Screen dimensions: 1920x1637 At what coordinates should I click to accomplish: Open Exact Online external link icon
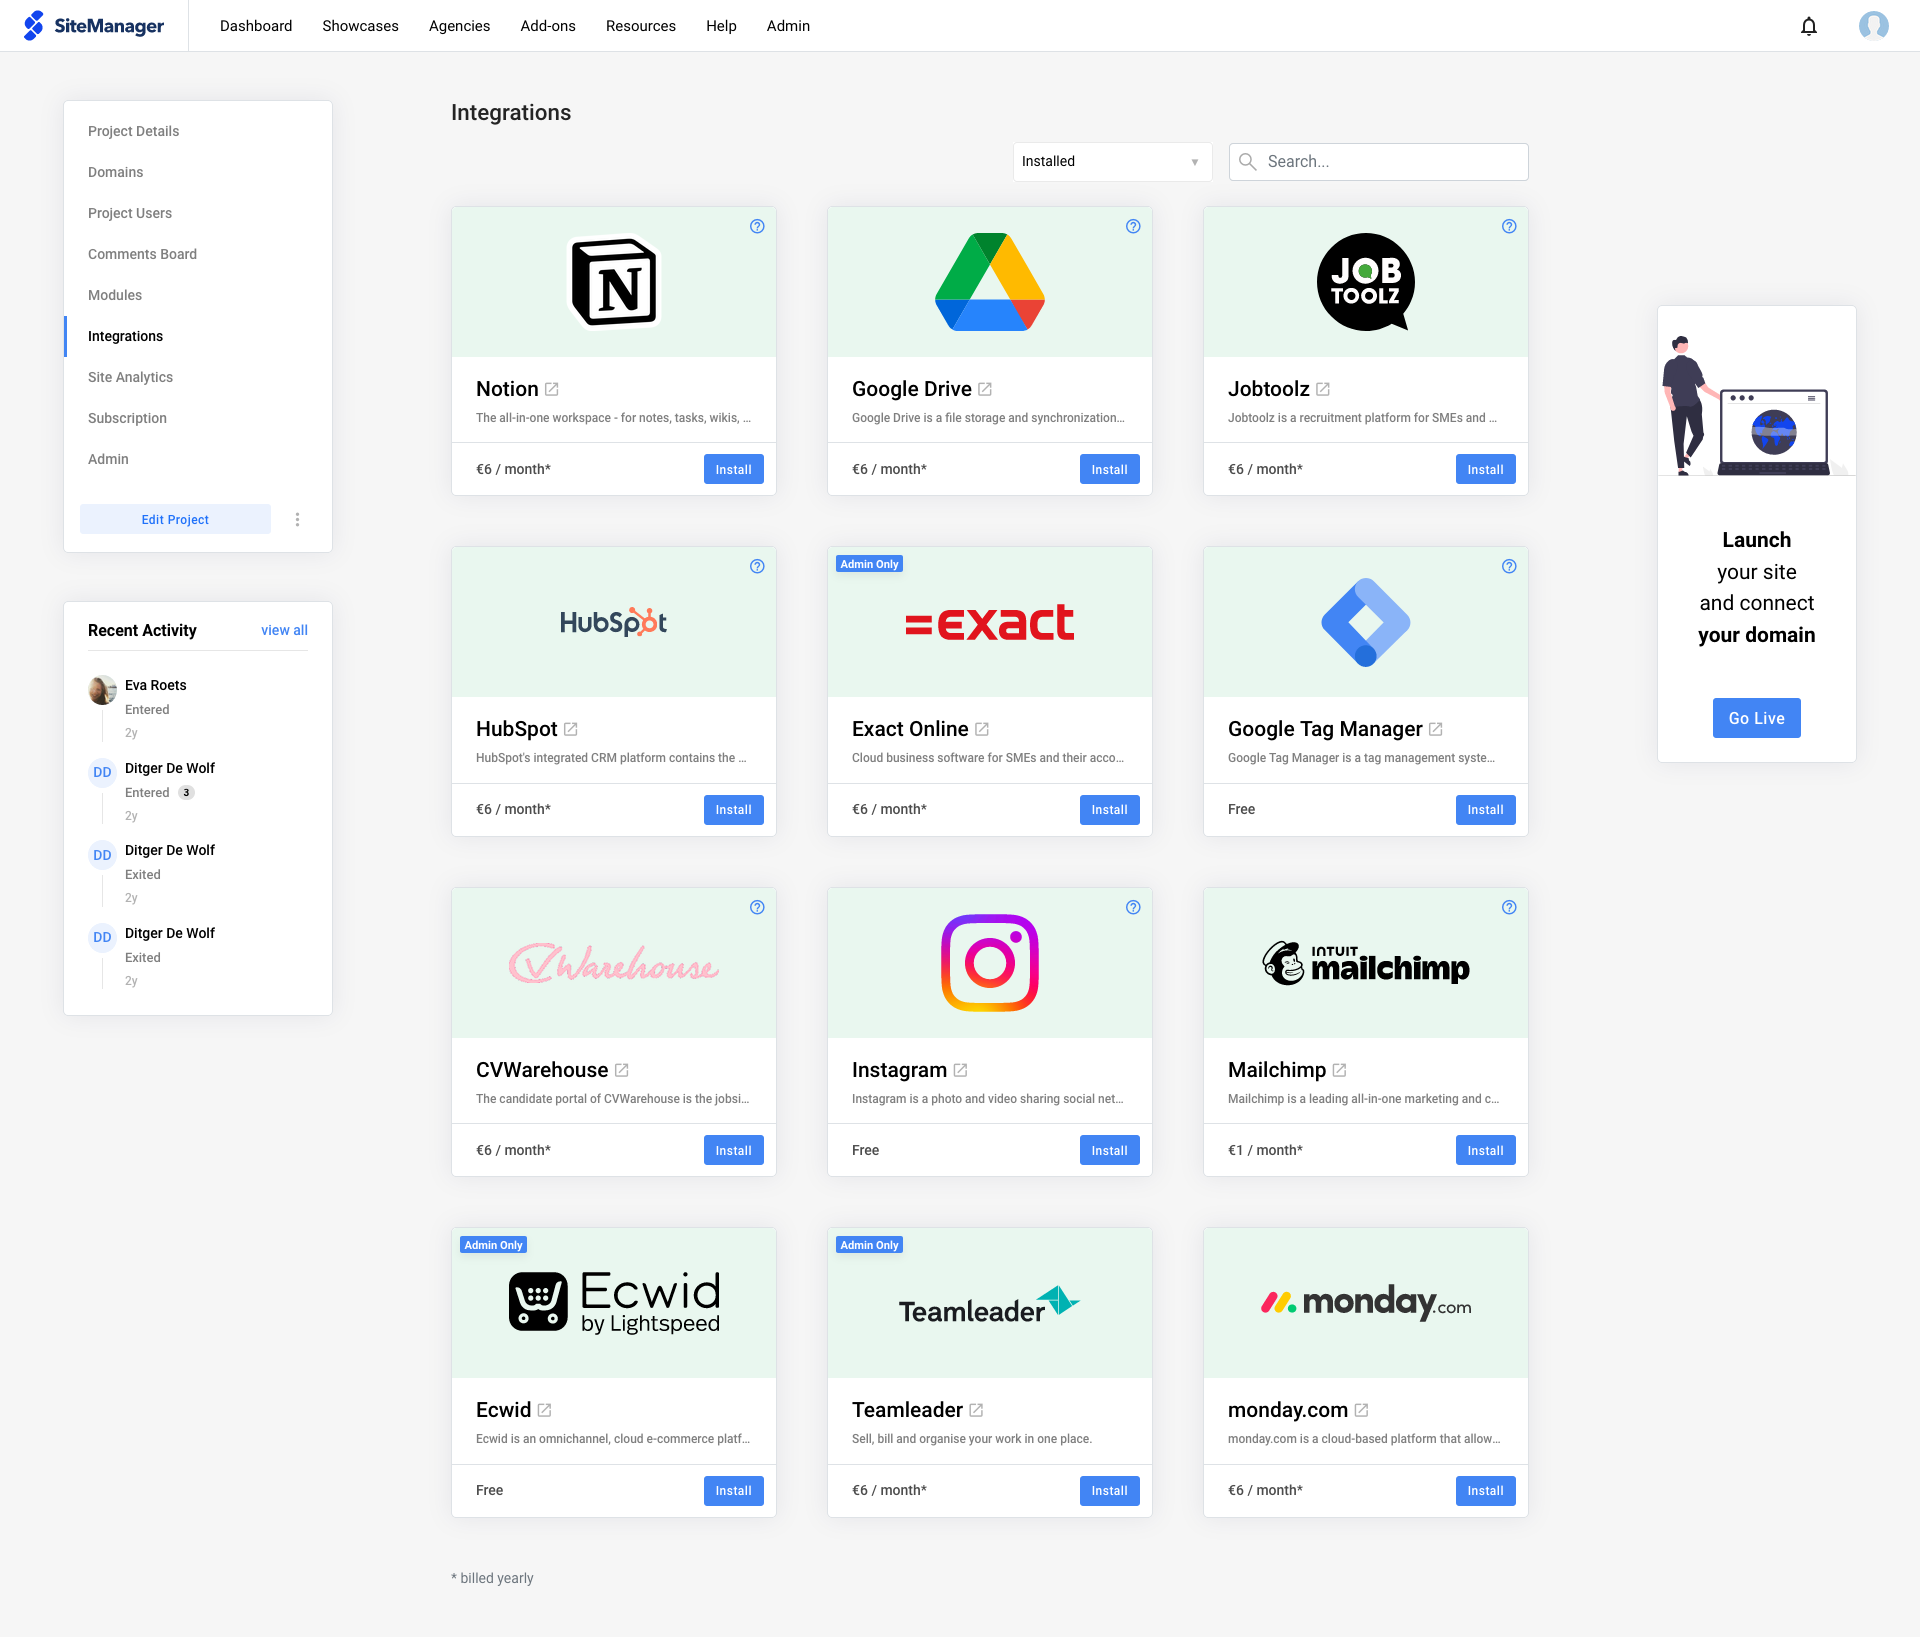point(982,729)
